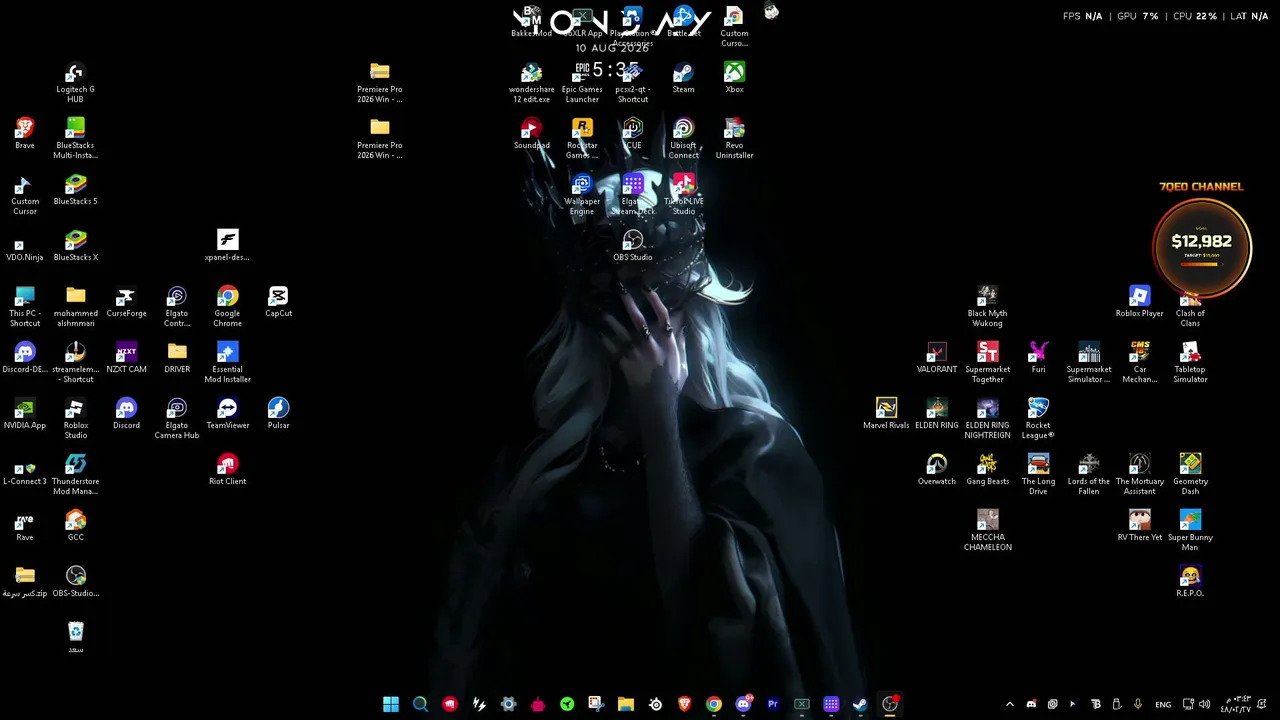This screenshot has height=720, width=1280.
Task: Click the microphone icon in system tray
Action: [x=1138, y=704]
